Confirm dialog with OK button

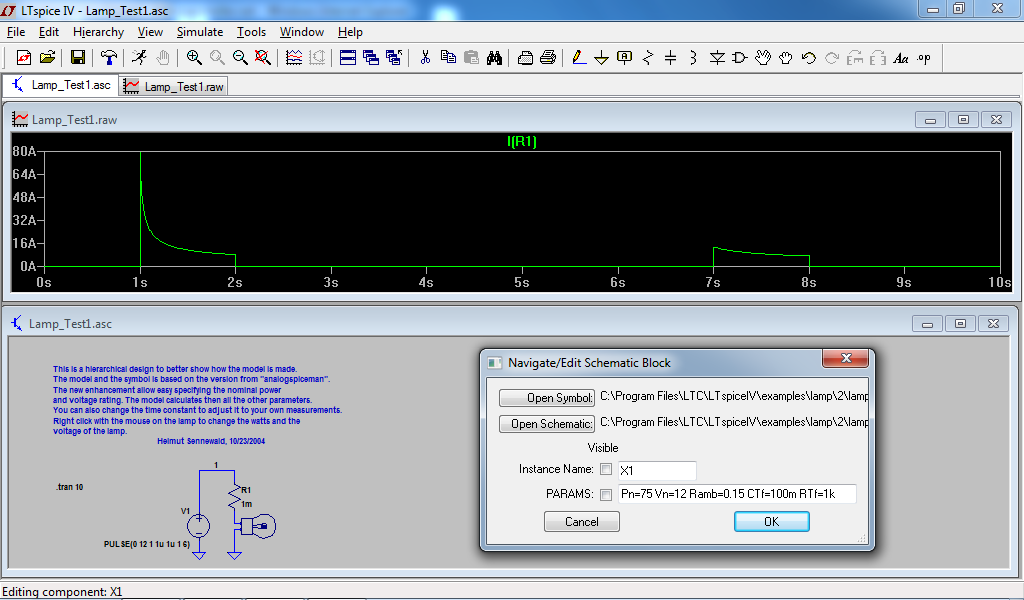[771, 522]
